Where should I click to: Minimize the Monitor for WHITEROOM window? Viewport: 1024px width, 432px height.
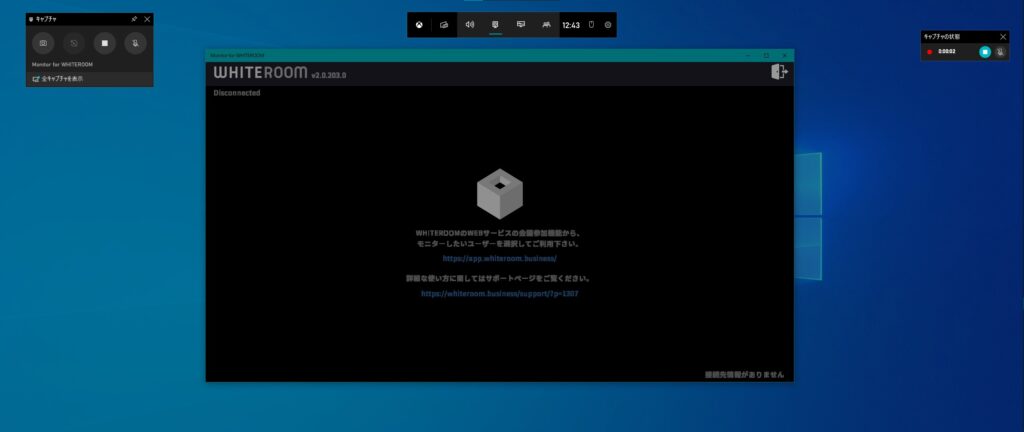click(748, 55)
